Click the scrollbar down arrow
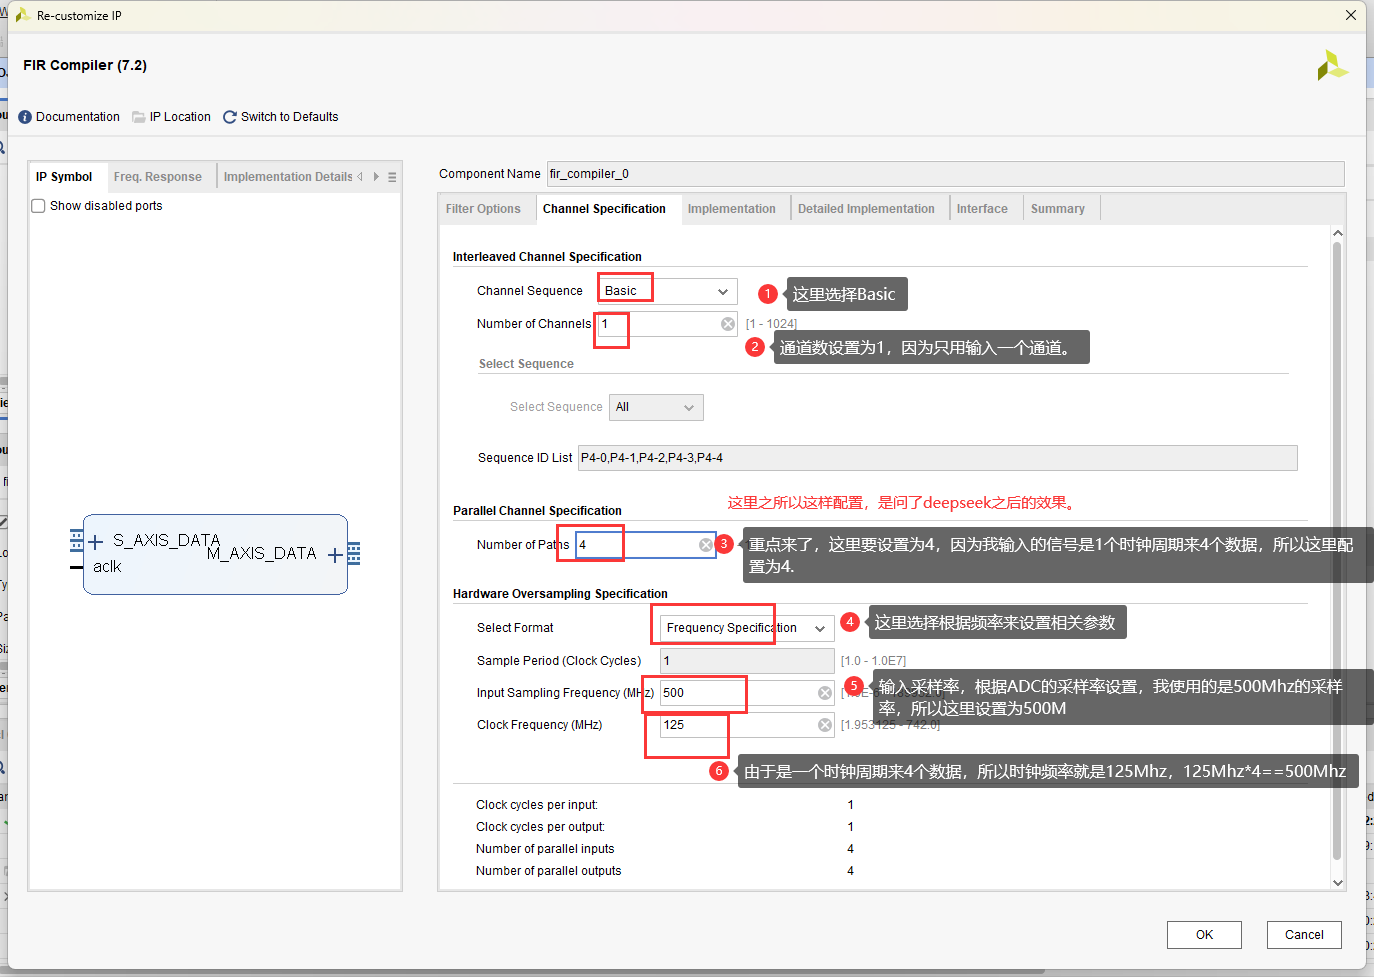1374x977 pixels. 1338,883
